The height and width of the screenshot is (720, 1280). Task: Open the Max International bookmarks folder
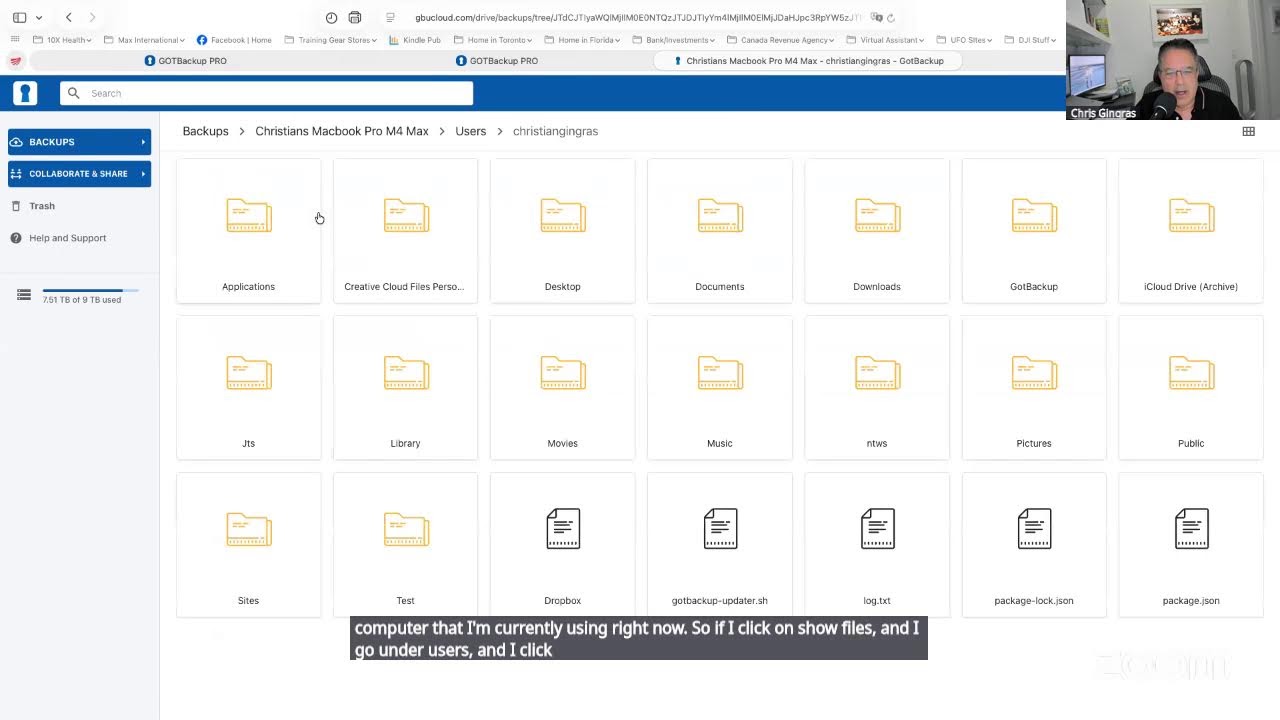[145, 40]
